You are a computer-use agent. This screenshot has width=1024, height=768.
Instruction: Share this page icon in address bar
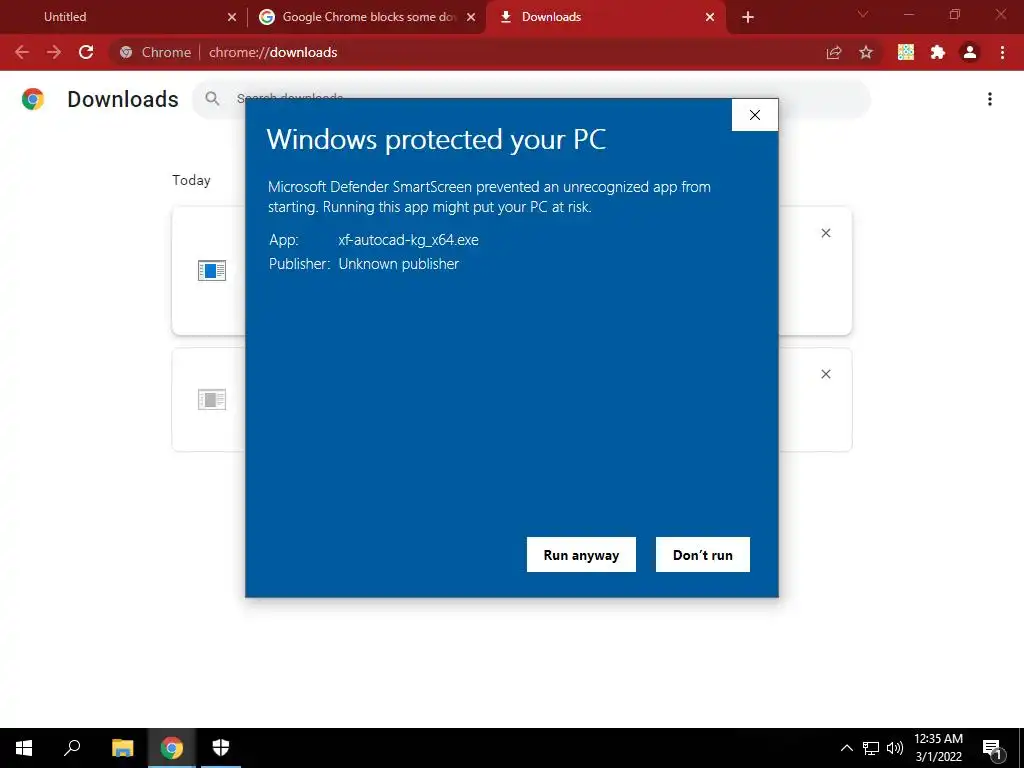834,52
